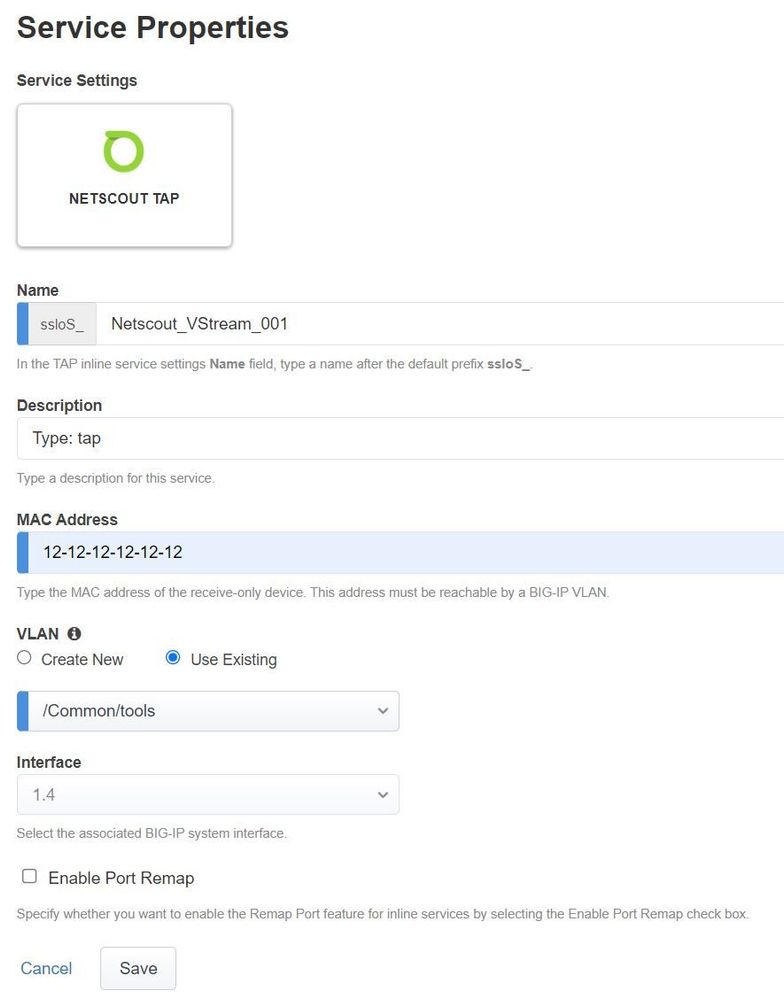Select the Create New VLAN radio button
The width and height of the screenshot is (784, 999).
25,658
